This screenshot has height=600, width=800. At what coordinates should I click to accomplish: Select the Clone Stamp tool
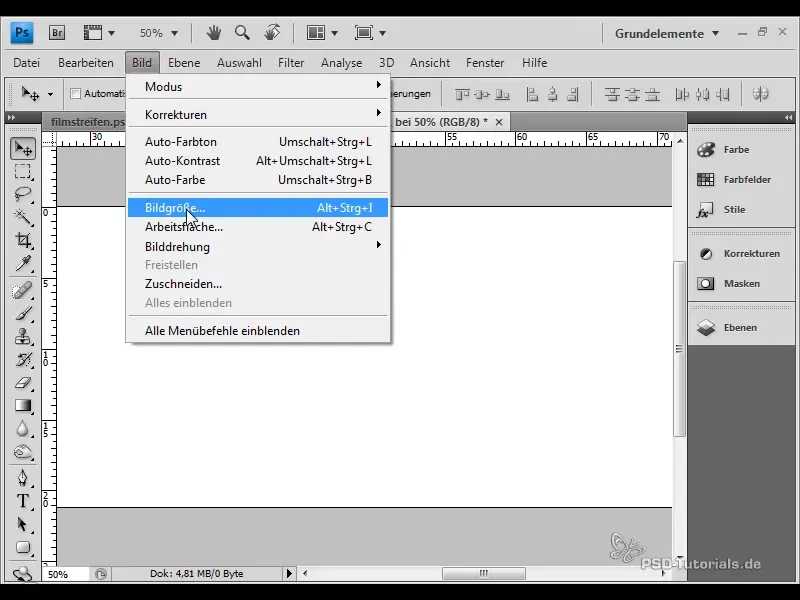23,336
